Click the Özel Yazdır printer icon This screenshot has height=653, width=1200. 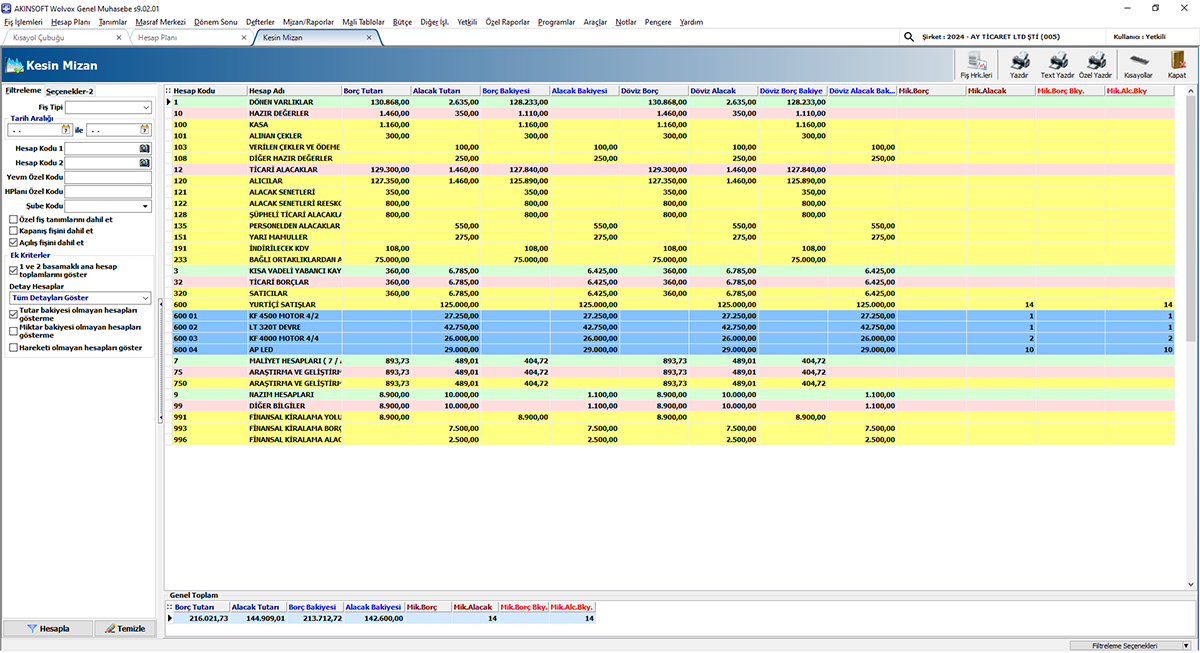pos(1096,64)
